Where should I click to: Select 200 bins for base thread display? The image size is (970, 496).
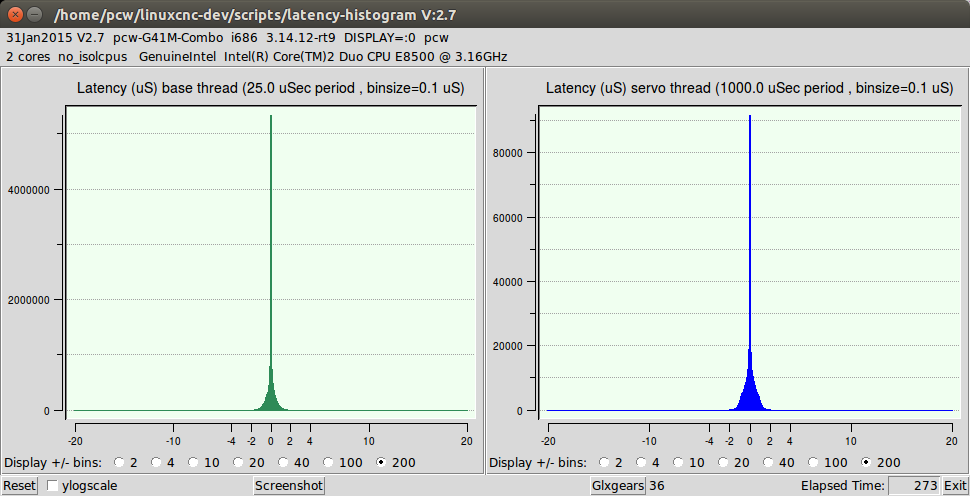[382, 463]
